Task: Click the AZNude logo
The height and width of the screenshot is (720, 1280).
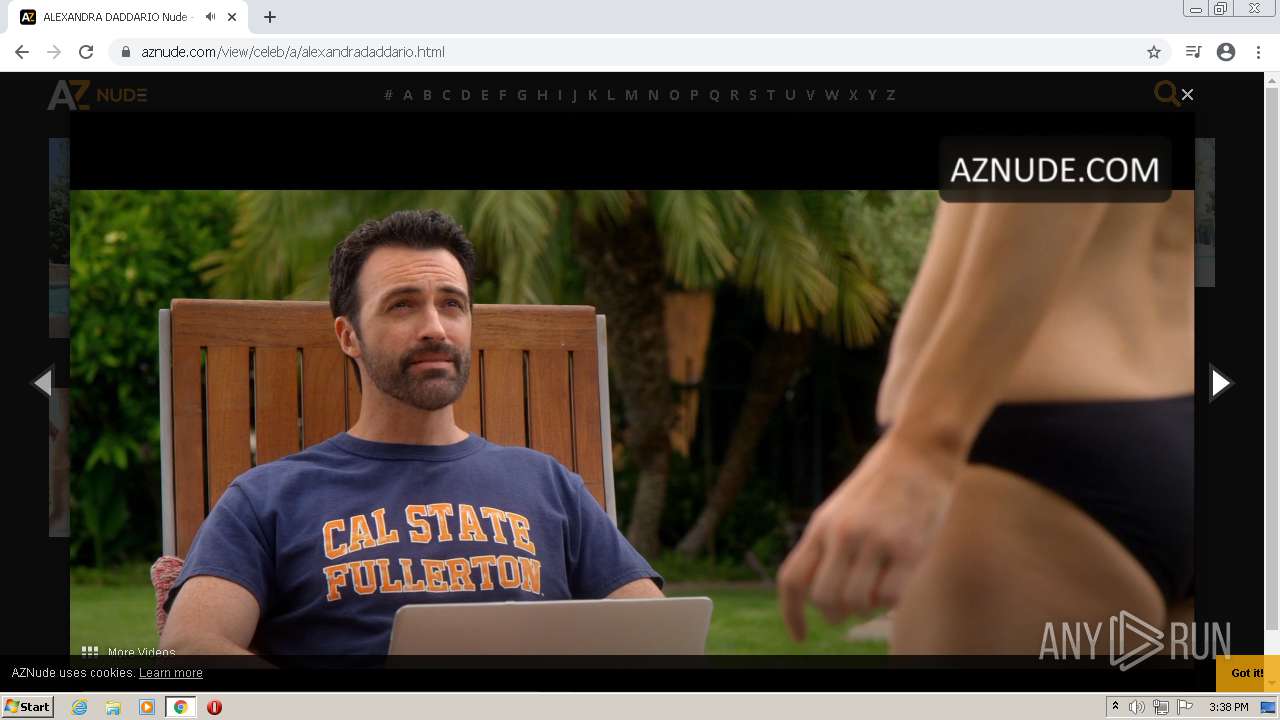Action: pyautogui.click(x=97, y=95)
